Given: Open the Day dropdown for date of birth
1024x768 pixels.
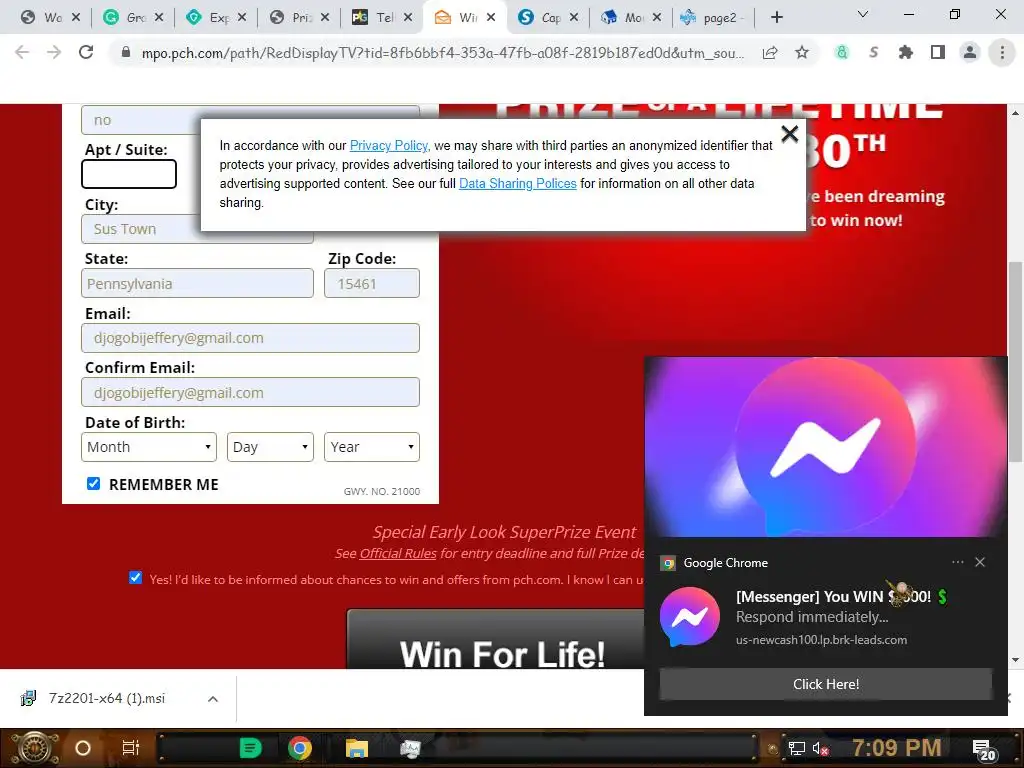Looking at the screenshot, I should (x=270, y=447).
